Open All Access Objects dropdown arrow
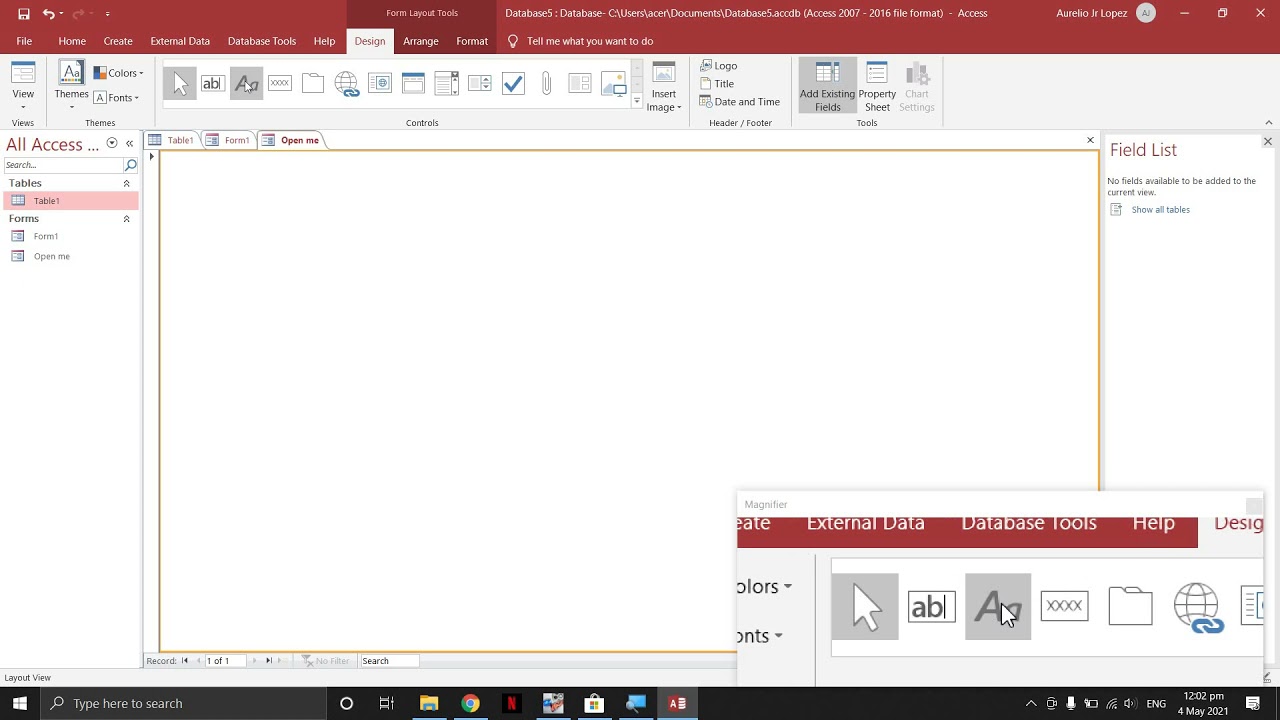The width and height of the screenshot is (1280, 720). click(112, 144)
